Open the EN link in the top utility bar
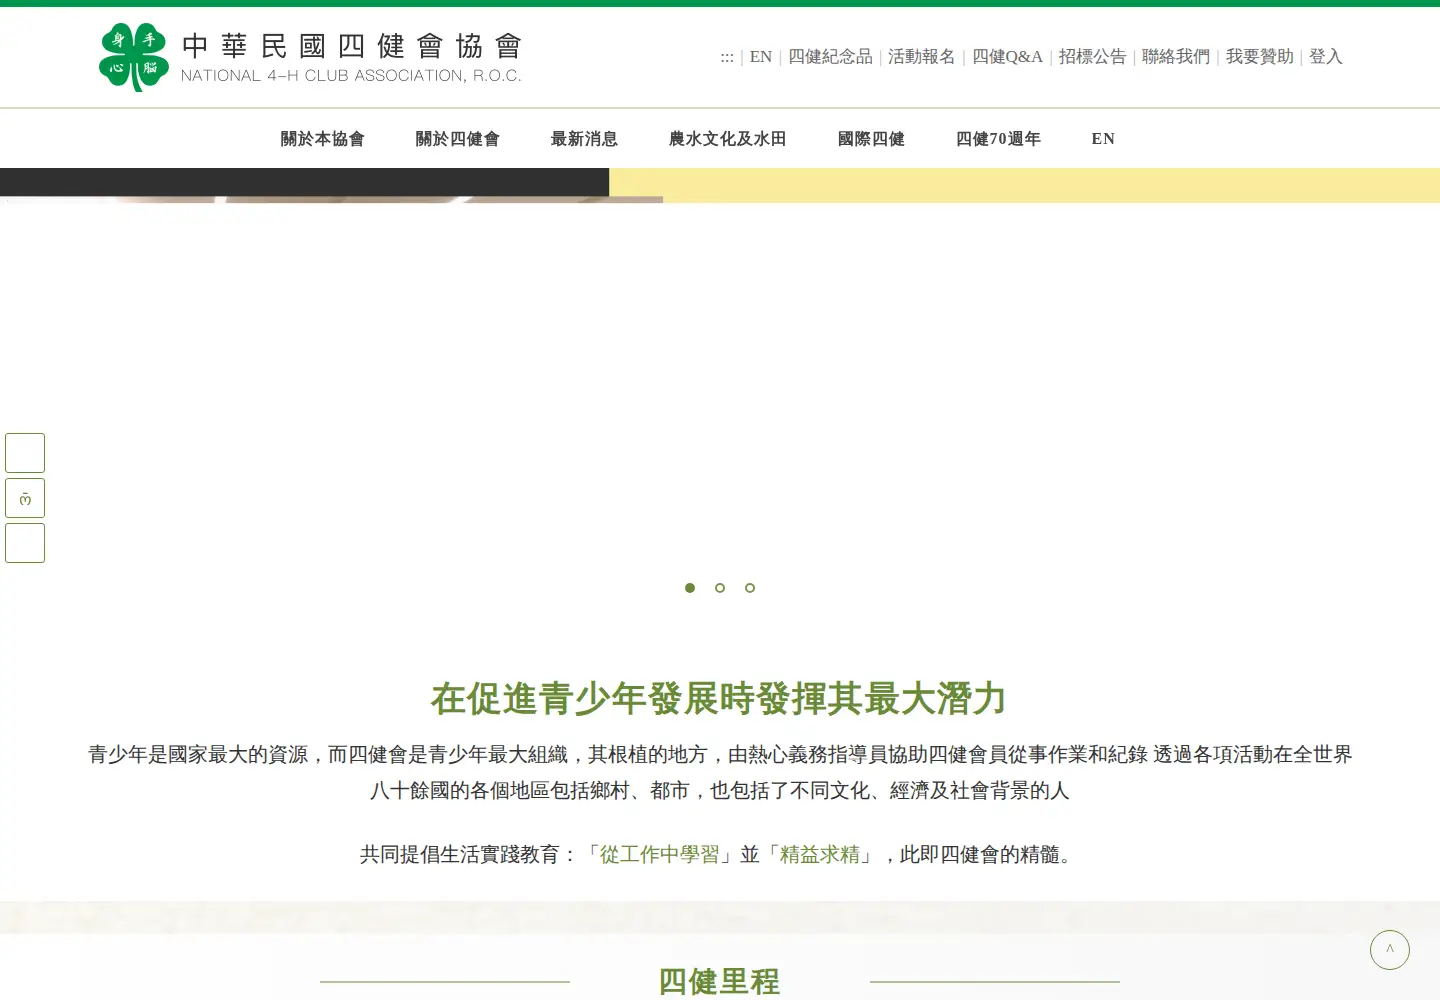The height and width of the screenshot is (1000, 1440). coord(761,57)
